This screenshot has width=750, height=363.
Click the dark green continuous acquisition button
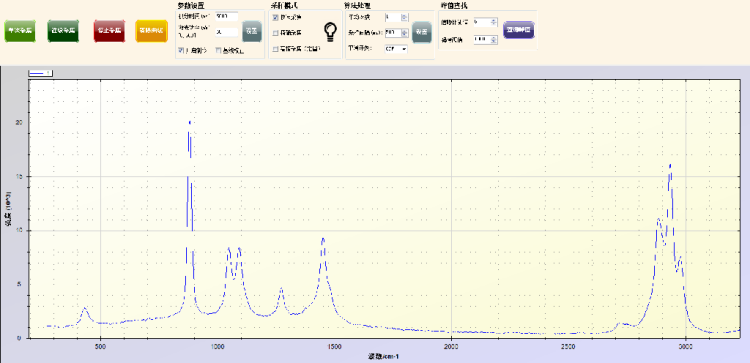click(x=63, y=31)
